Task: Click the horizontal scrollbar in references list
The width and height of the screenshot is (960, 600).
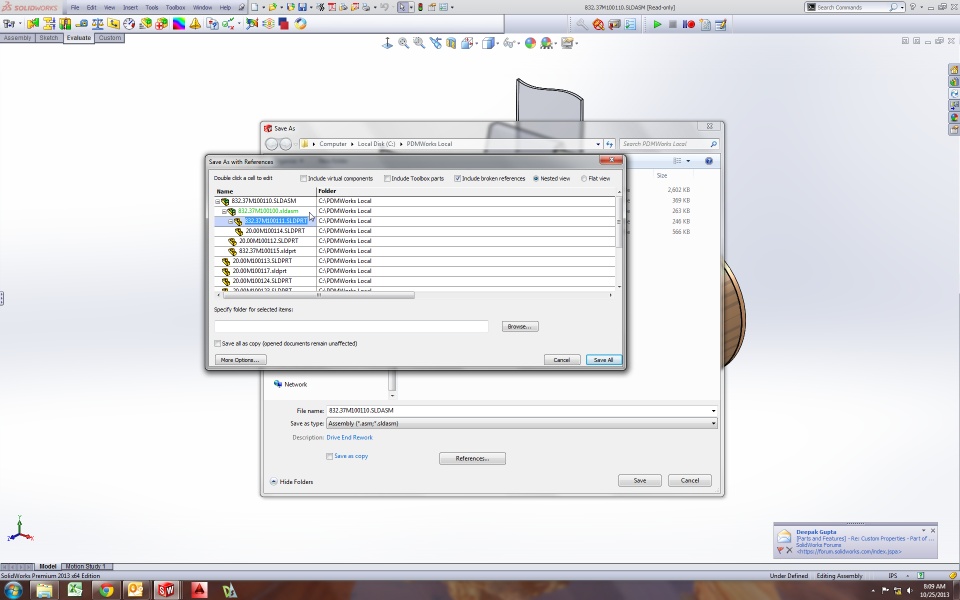Action: pyautogui.click(x=318, y=295)
